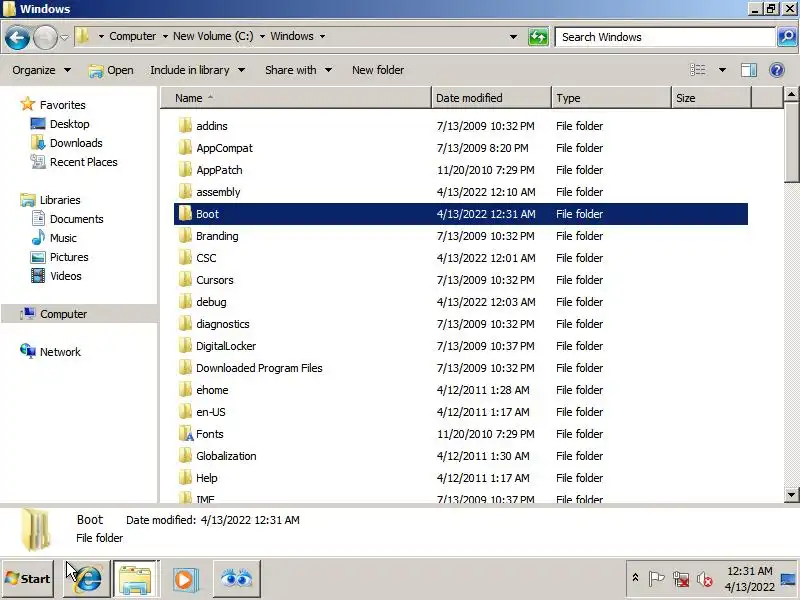
Task: Select the diagnostics folder icon
Action: coord(185,323)
